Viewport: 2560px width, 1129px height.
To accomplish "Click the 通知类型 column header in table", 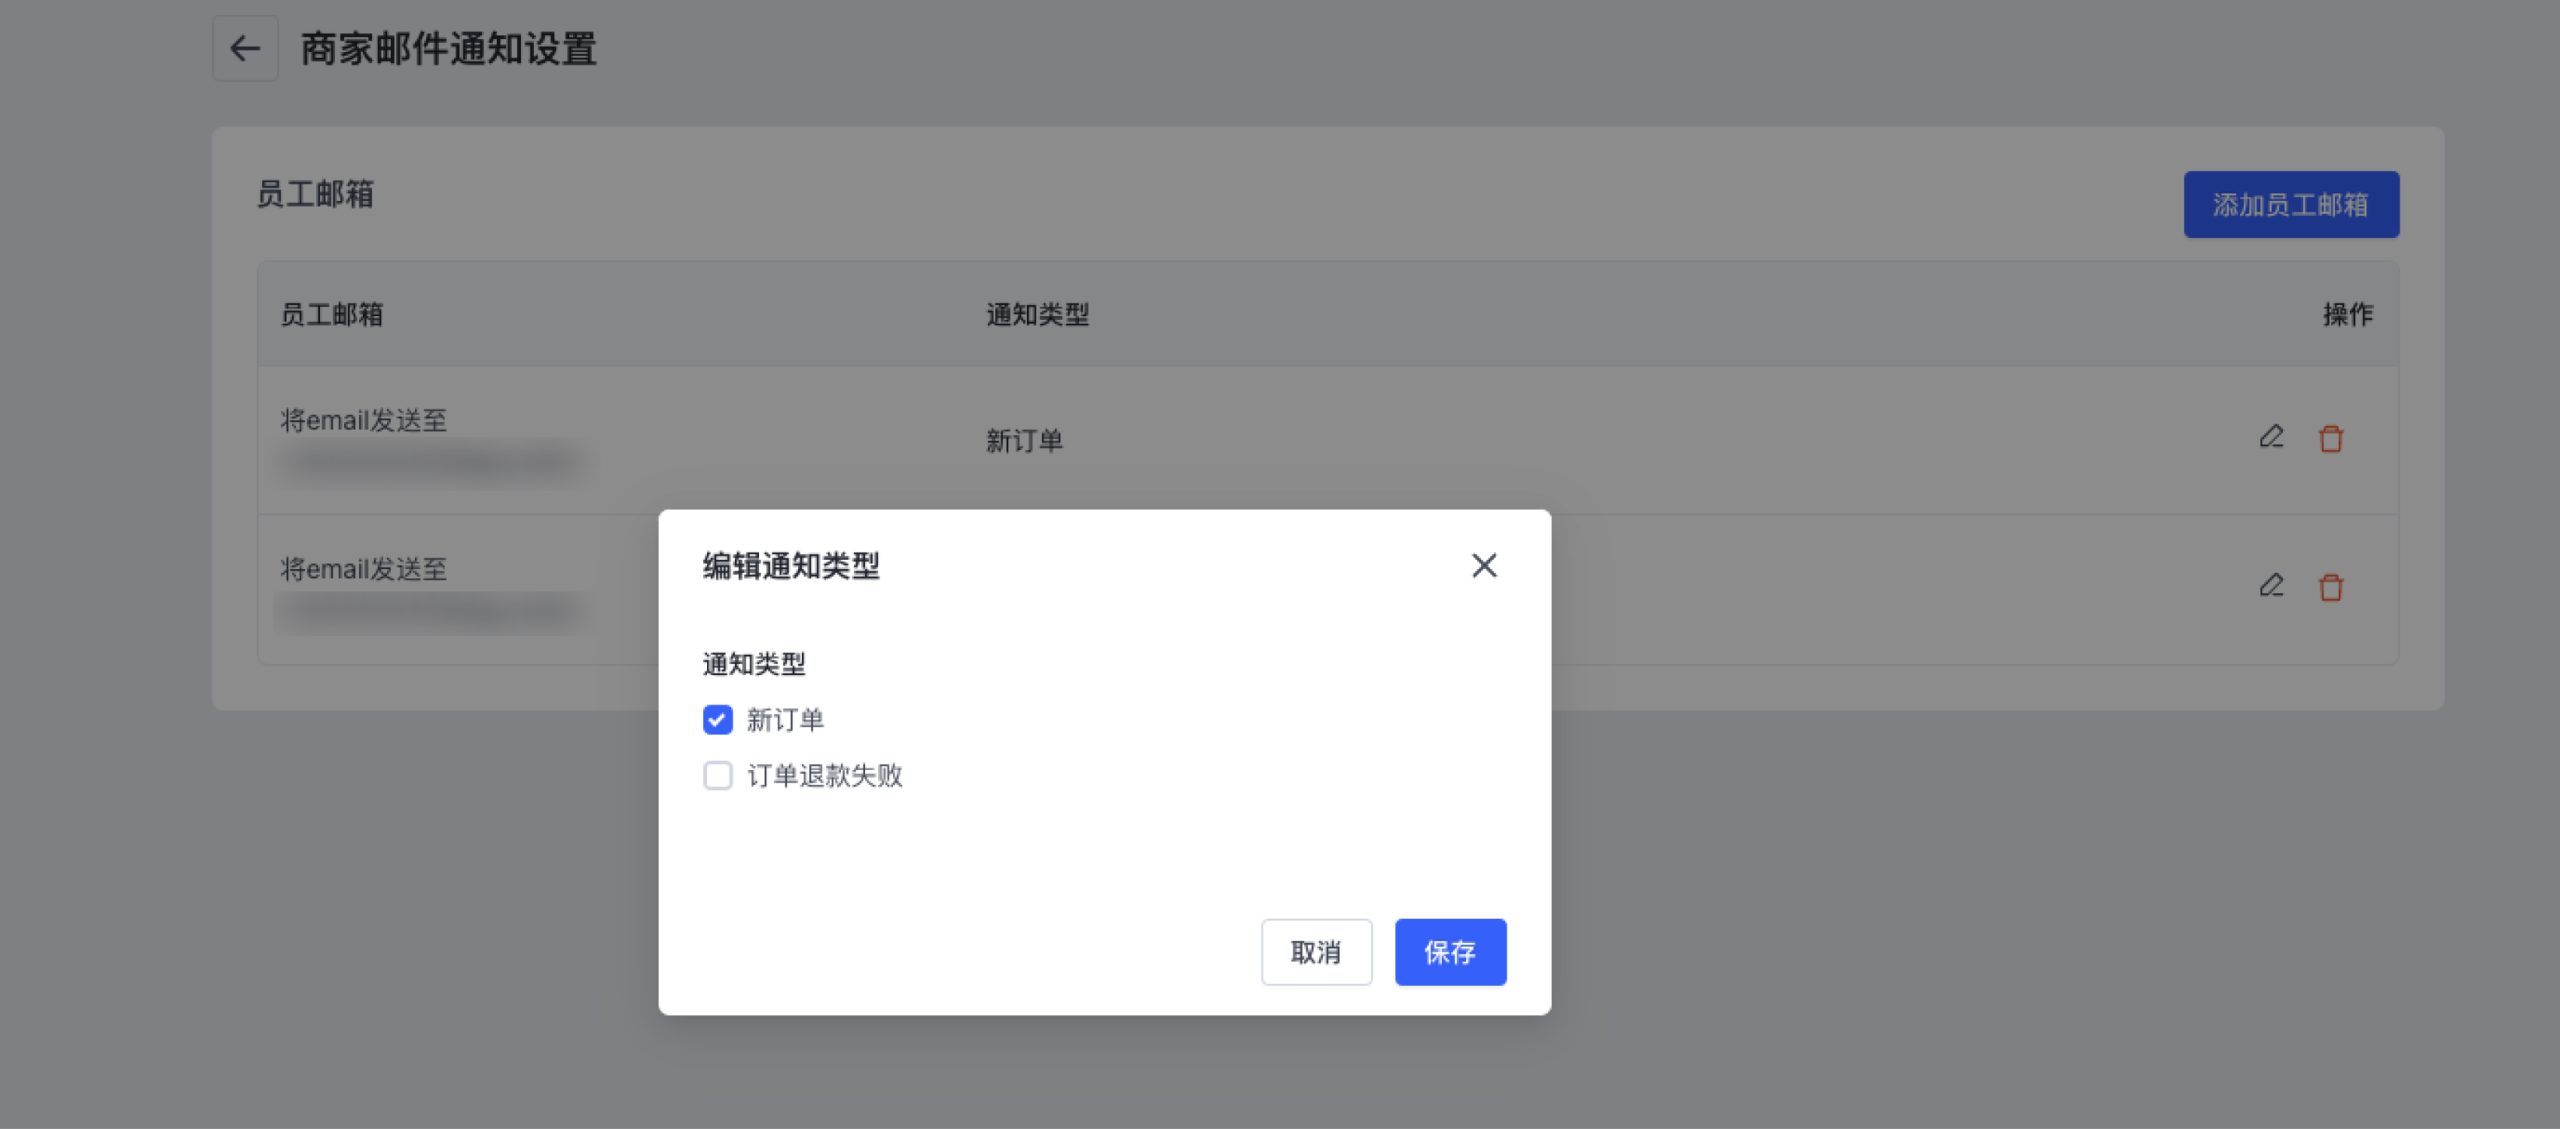I will tap(1037, 315).
